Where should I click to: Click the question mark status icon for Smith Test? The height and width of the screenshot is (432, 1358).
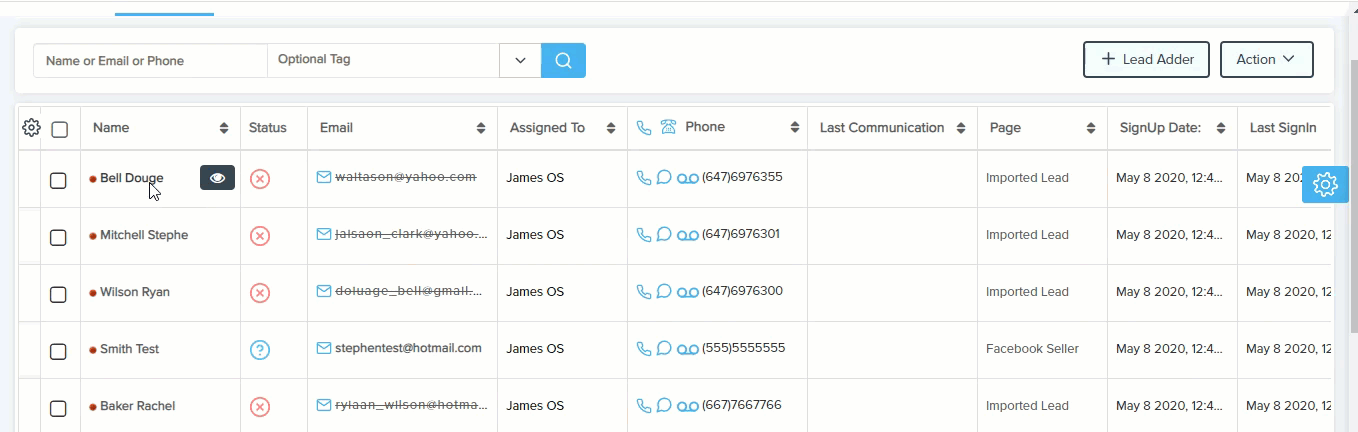(x=260, y=350)
